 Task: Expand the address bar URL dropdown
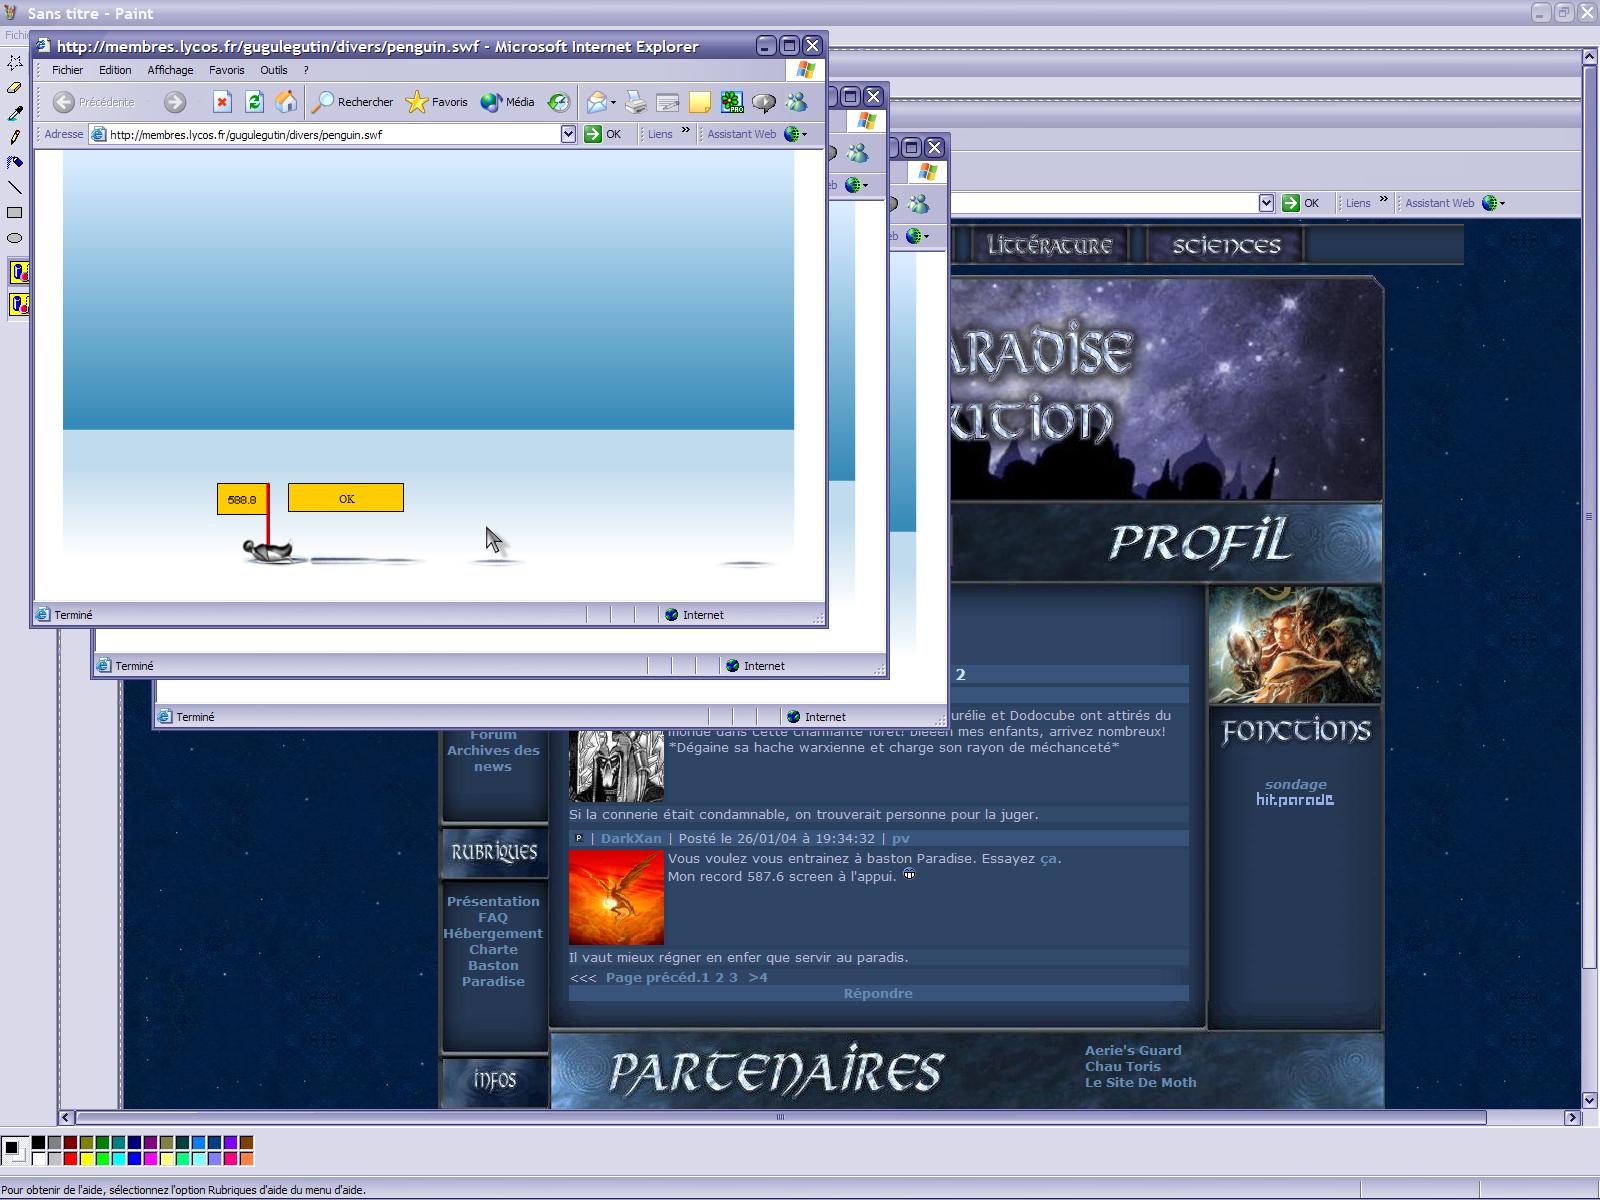coord(568,134)
